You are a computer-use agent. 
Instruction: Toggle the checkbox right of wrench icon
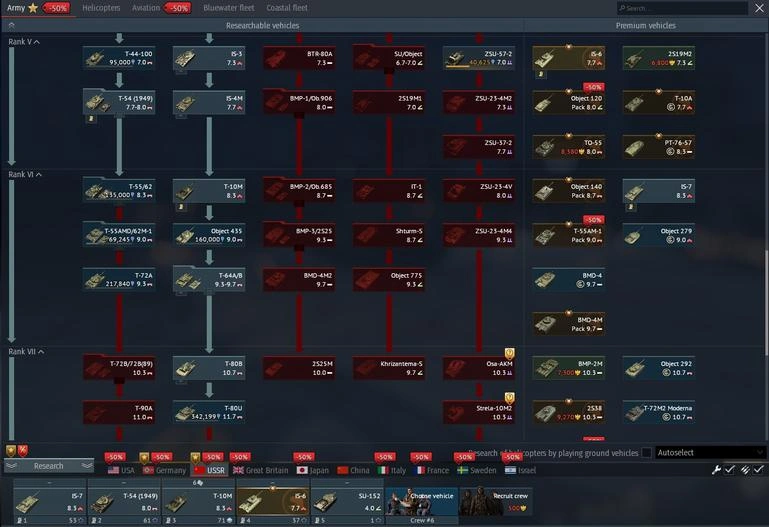[730, 470]
